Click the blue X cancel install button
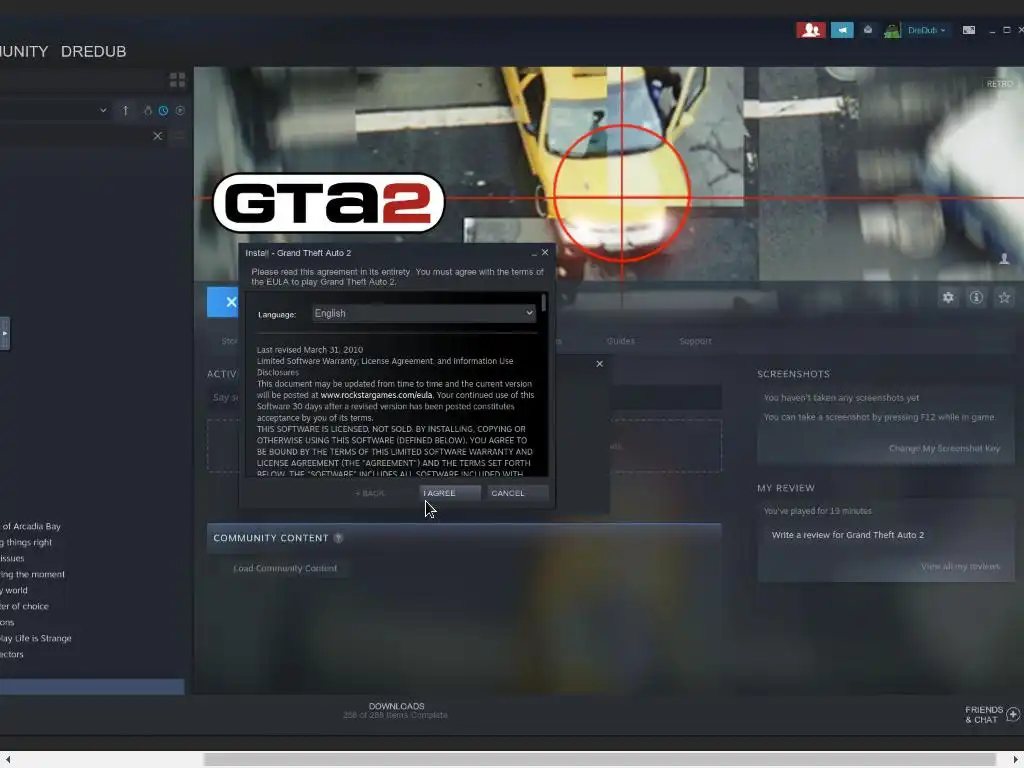The width and height of the screenshot is (1024, 768). [223, 302]
